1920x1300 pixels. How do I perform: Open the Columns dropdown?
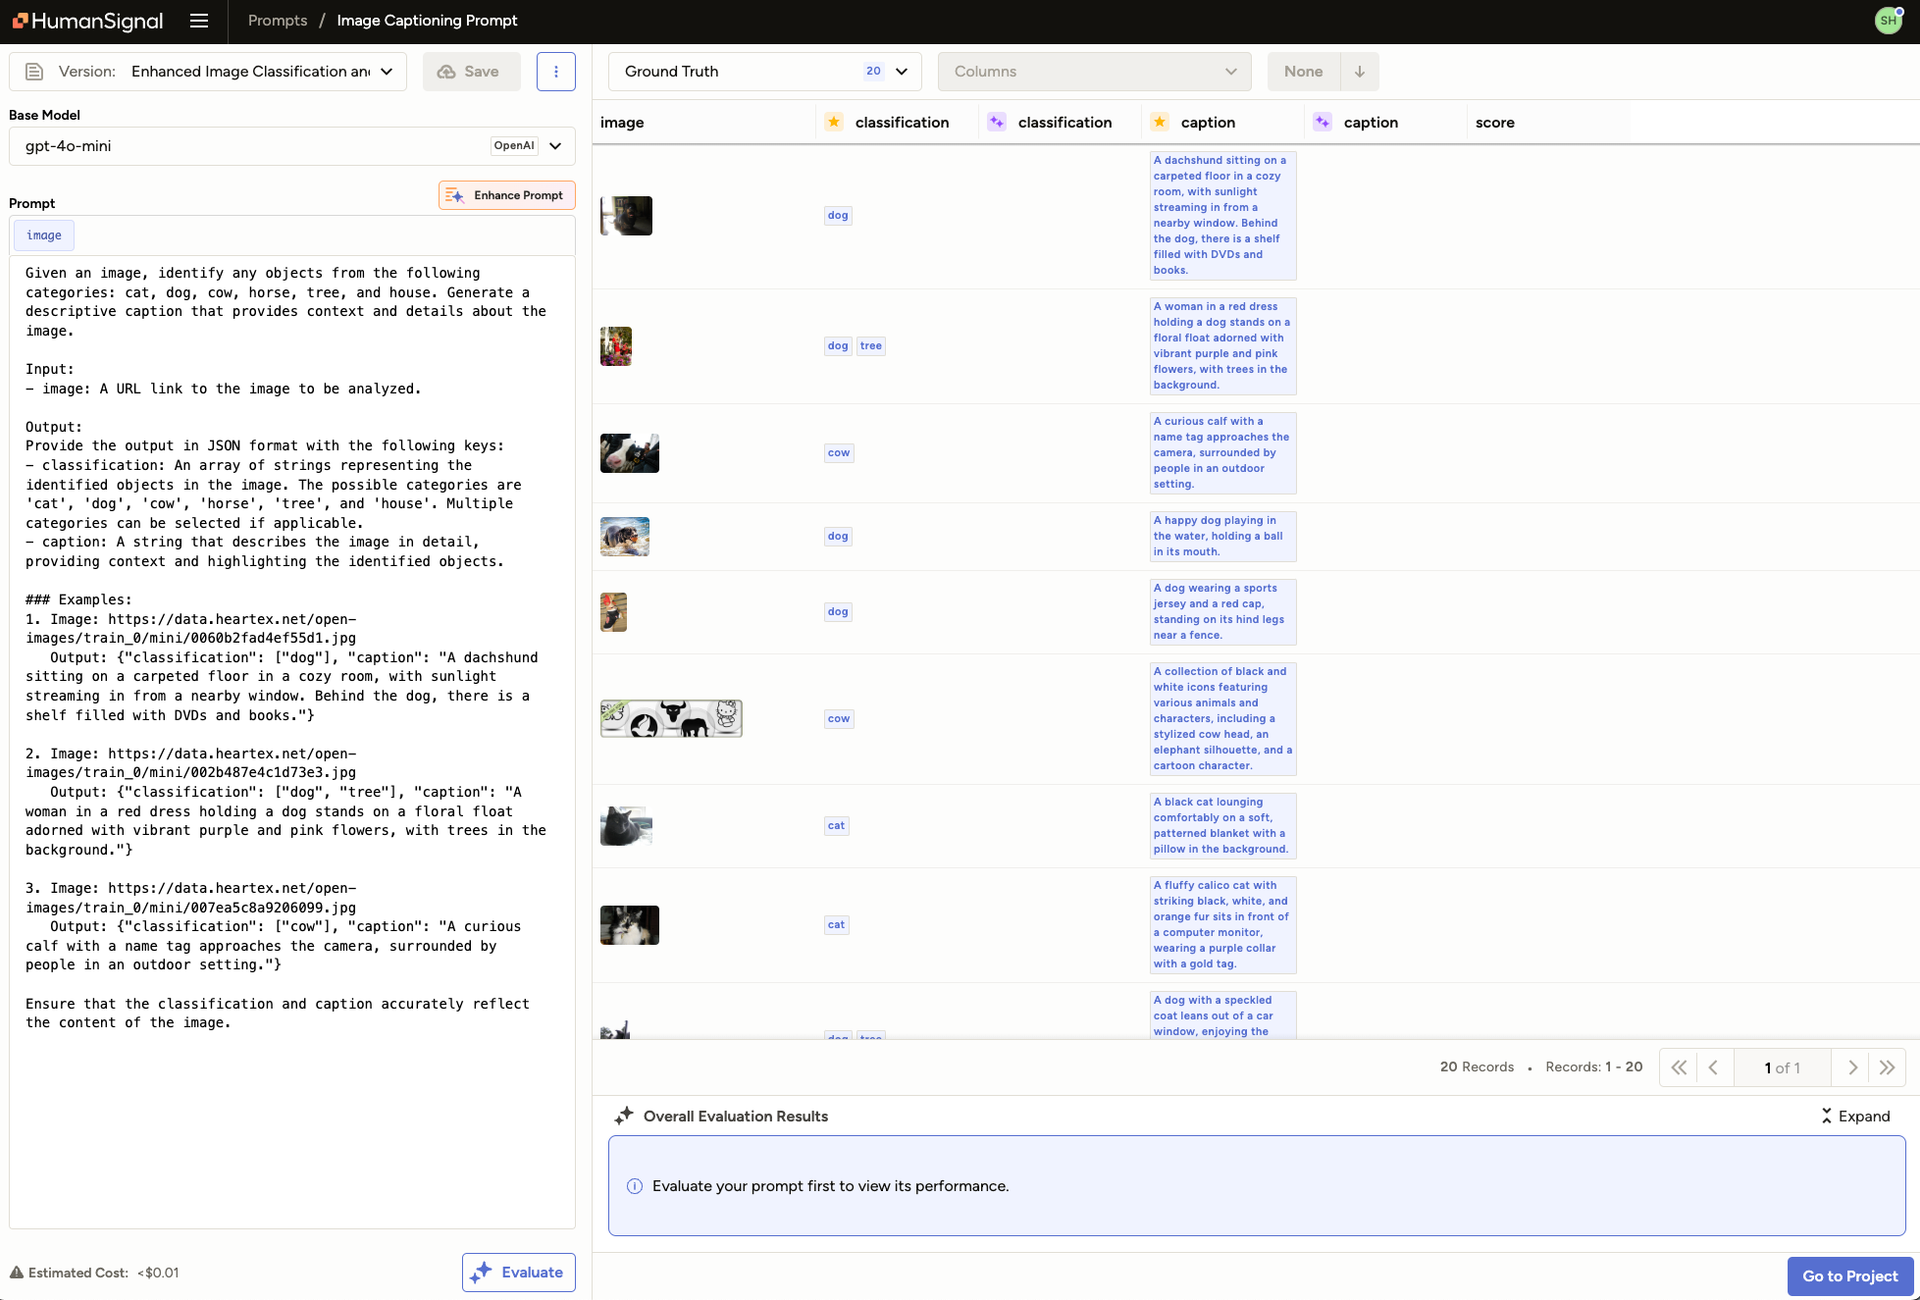(x=1094, y=72)
